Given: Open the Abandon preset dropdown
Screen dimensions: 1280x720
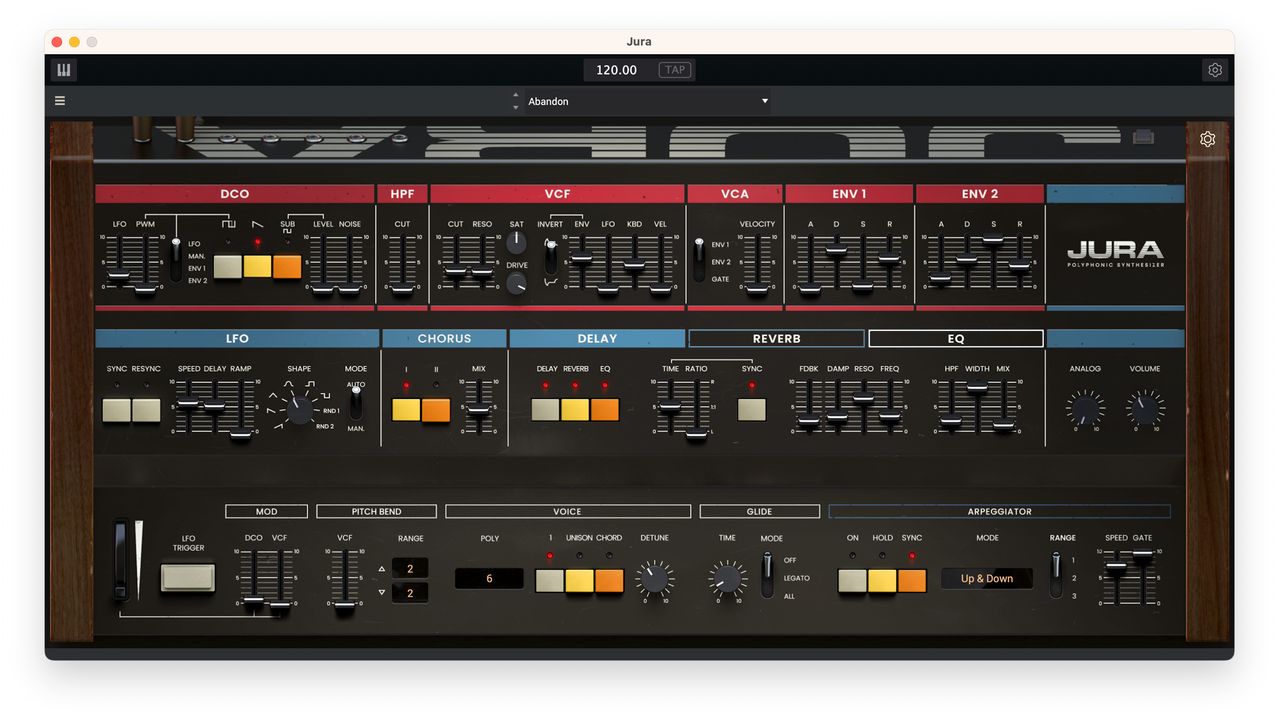Looking at the screenshot, I should (x=647, y=101).
